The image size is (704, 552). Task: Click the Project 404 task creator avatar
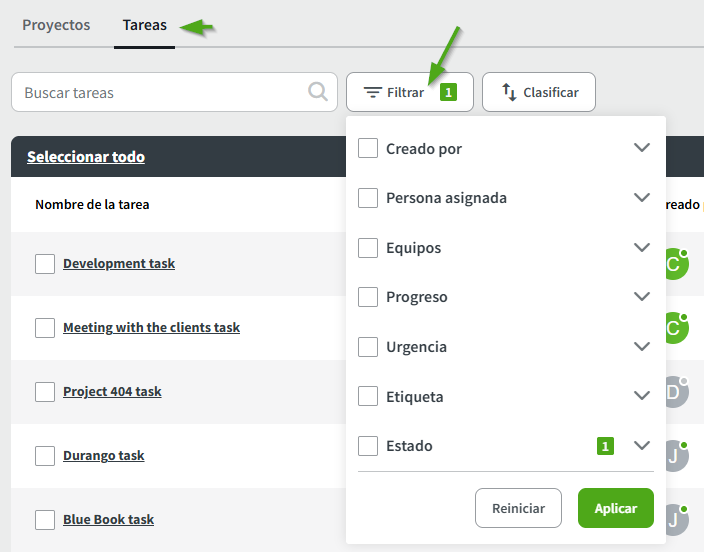point(675,392)
